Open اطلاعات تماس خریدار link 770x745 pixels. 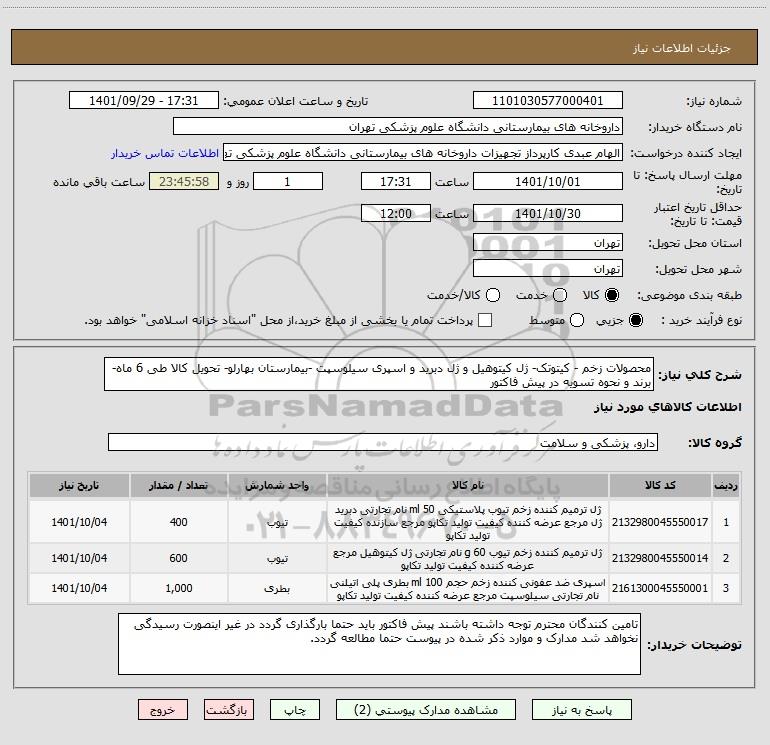(x=165, y=153)
